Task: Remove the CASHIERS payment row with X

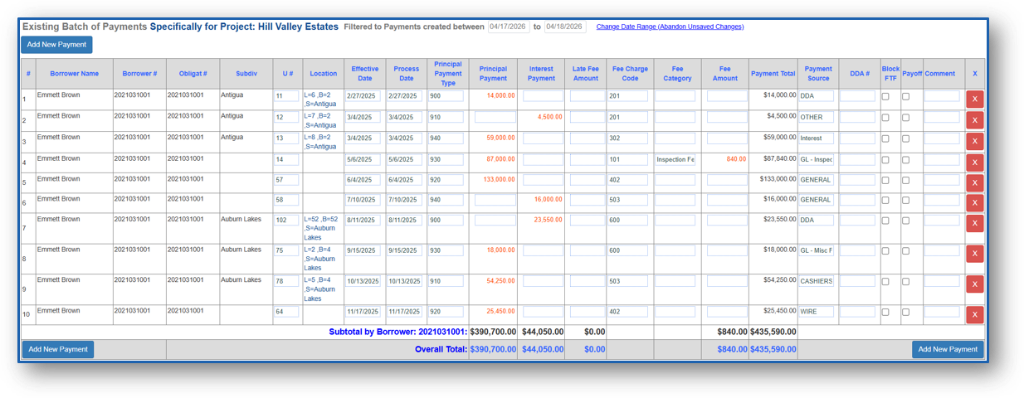Action: [974, 284]
